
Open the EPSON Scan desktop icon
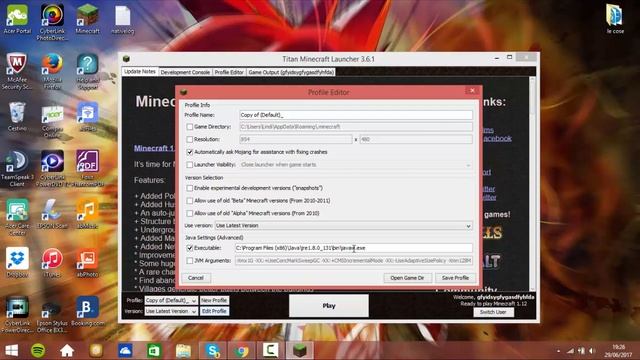tap(52, 214)
